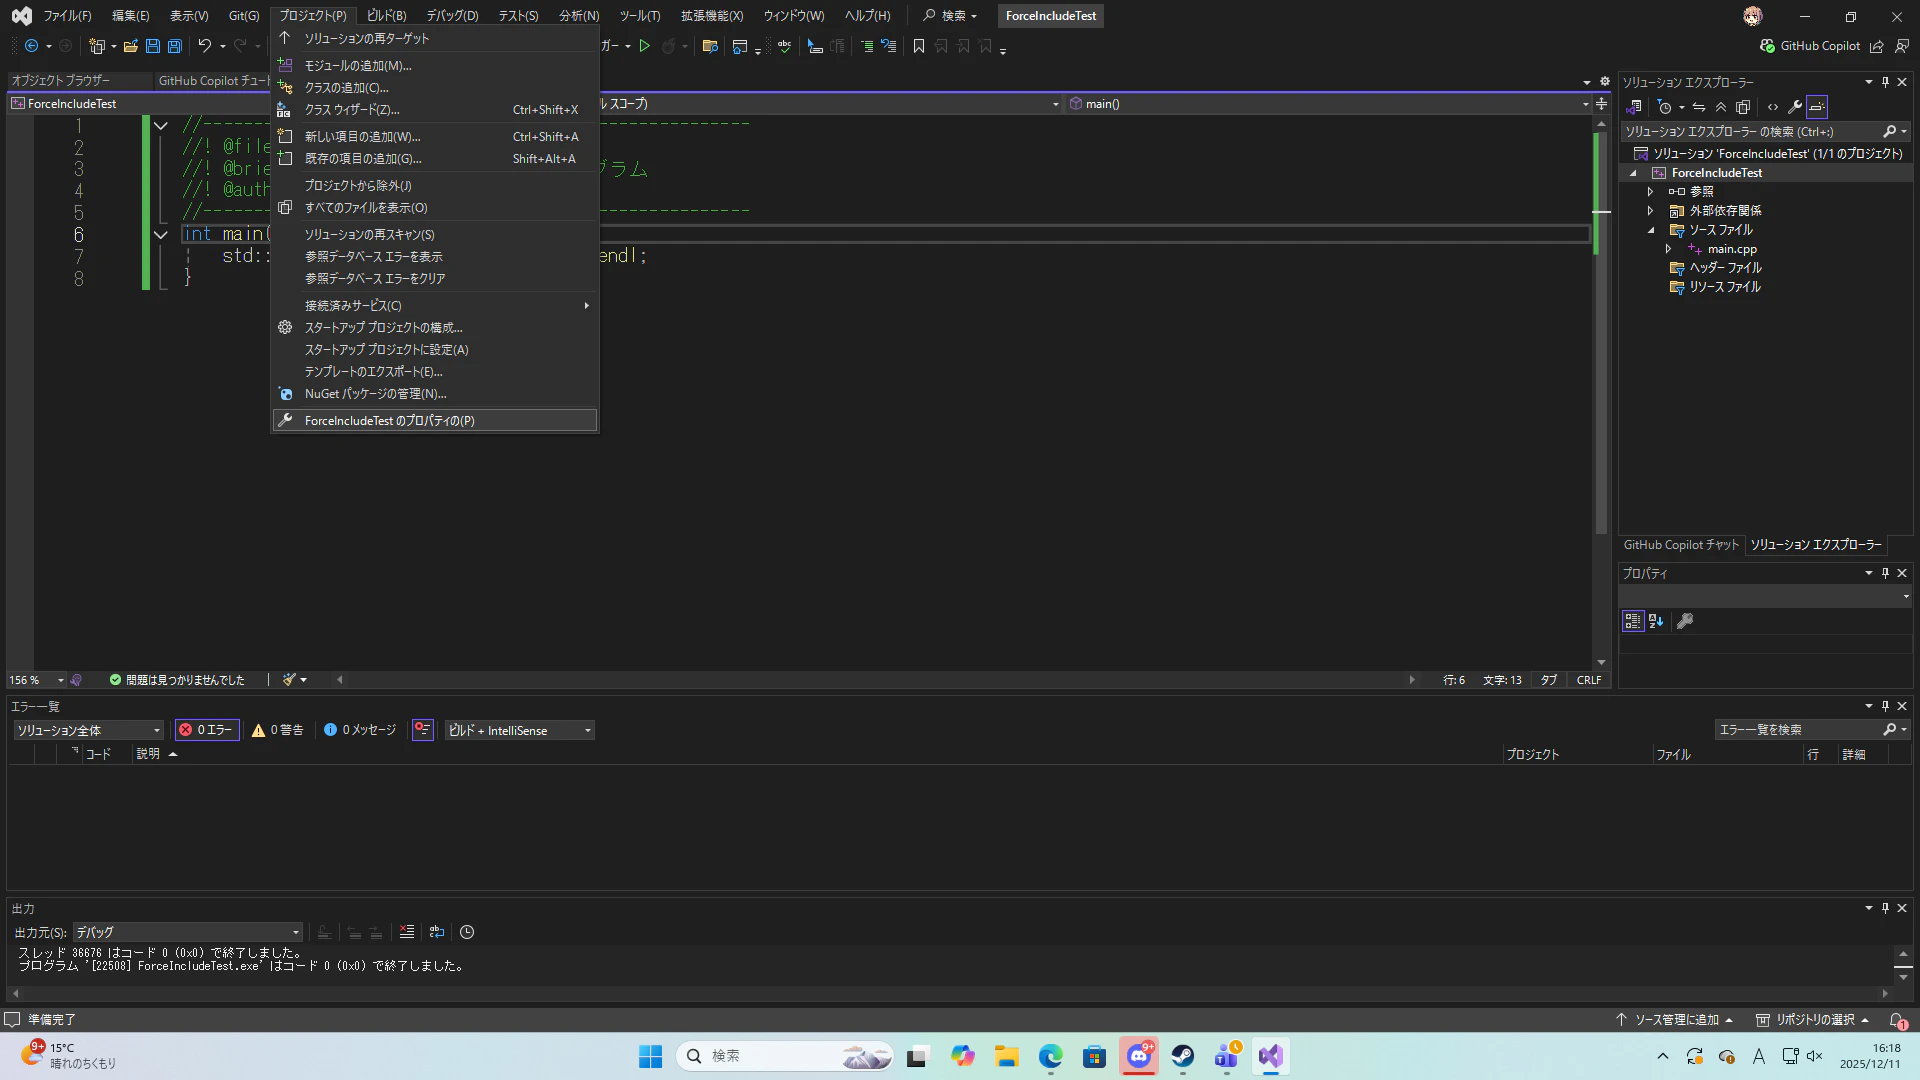The image size is (1920, 1080).
Task: Click the green start-without-debugging play icon
Action: coord(645,46)
